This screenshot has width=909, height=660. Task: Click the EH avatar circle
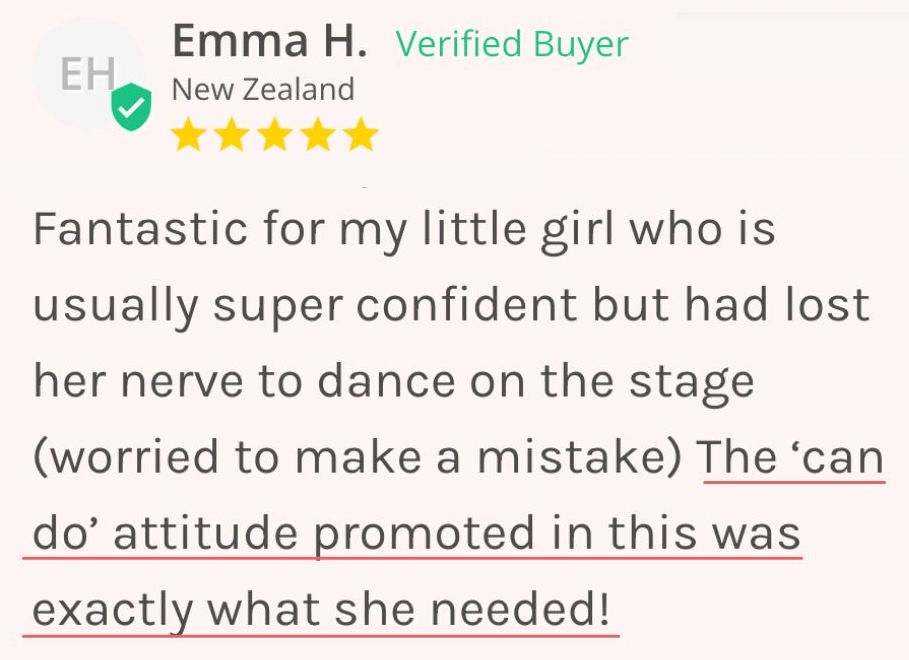88,73
